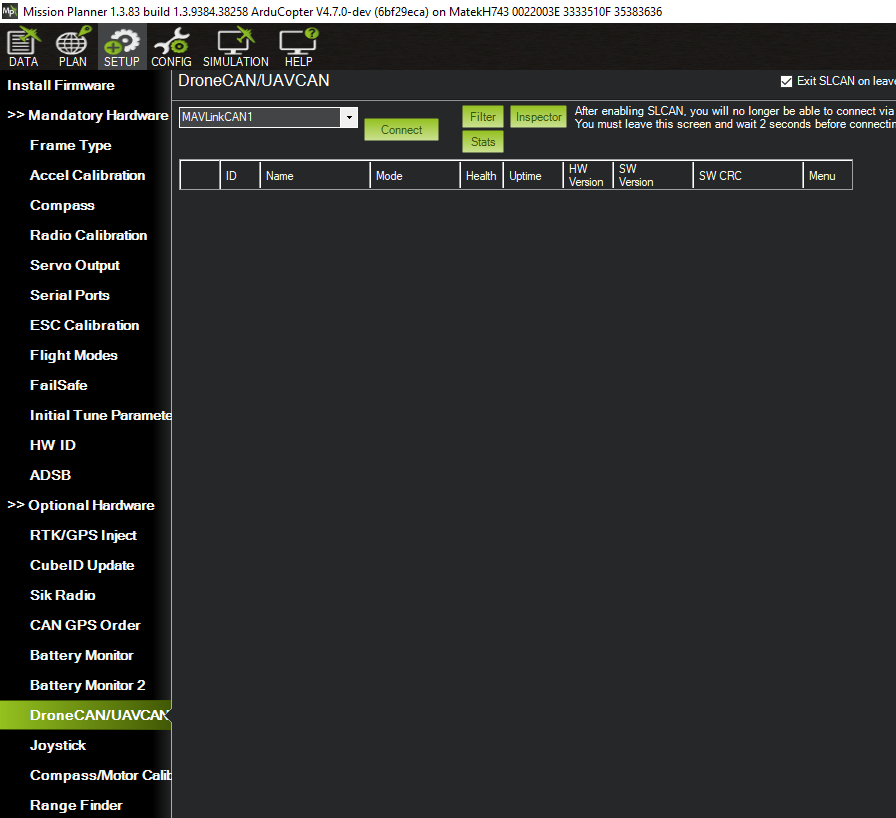Open the MAVLinkCAN1 dropdown arrow
The height and width of the screenshot is (818, 896).
click(x=349, y=118)
